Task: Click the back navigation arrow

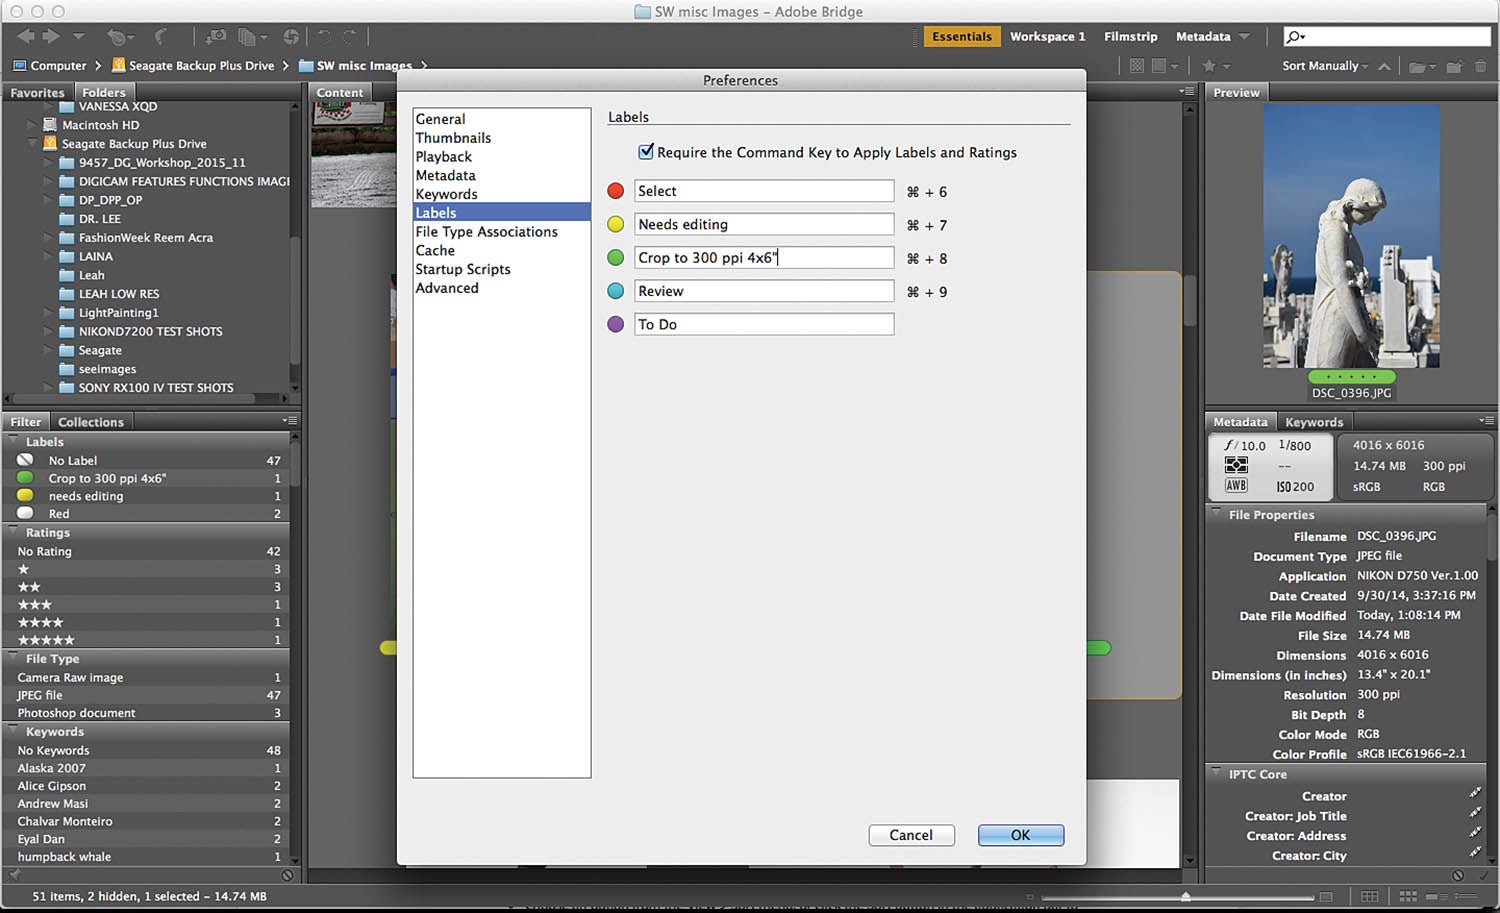Action: coord(25,37)
